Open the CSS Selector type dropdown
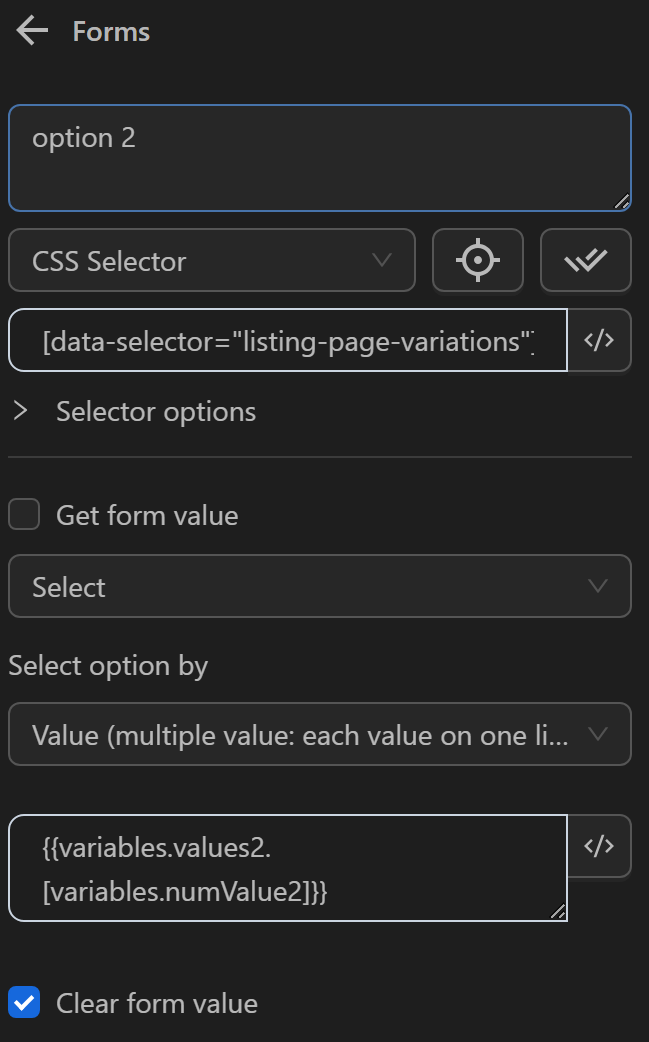 [x=211, y=261]
